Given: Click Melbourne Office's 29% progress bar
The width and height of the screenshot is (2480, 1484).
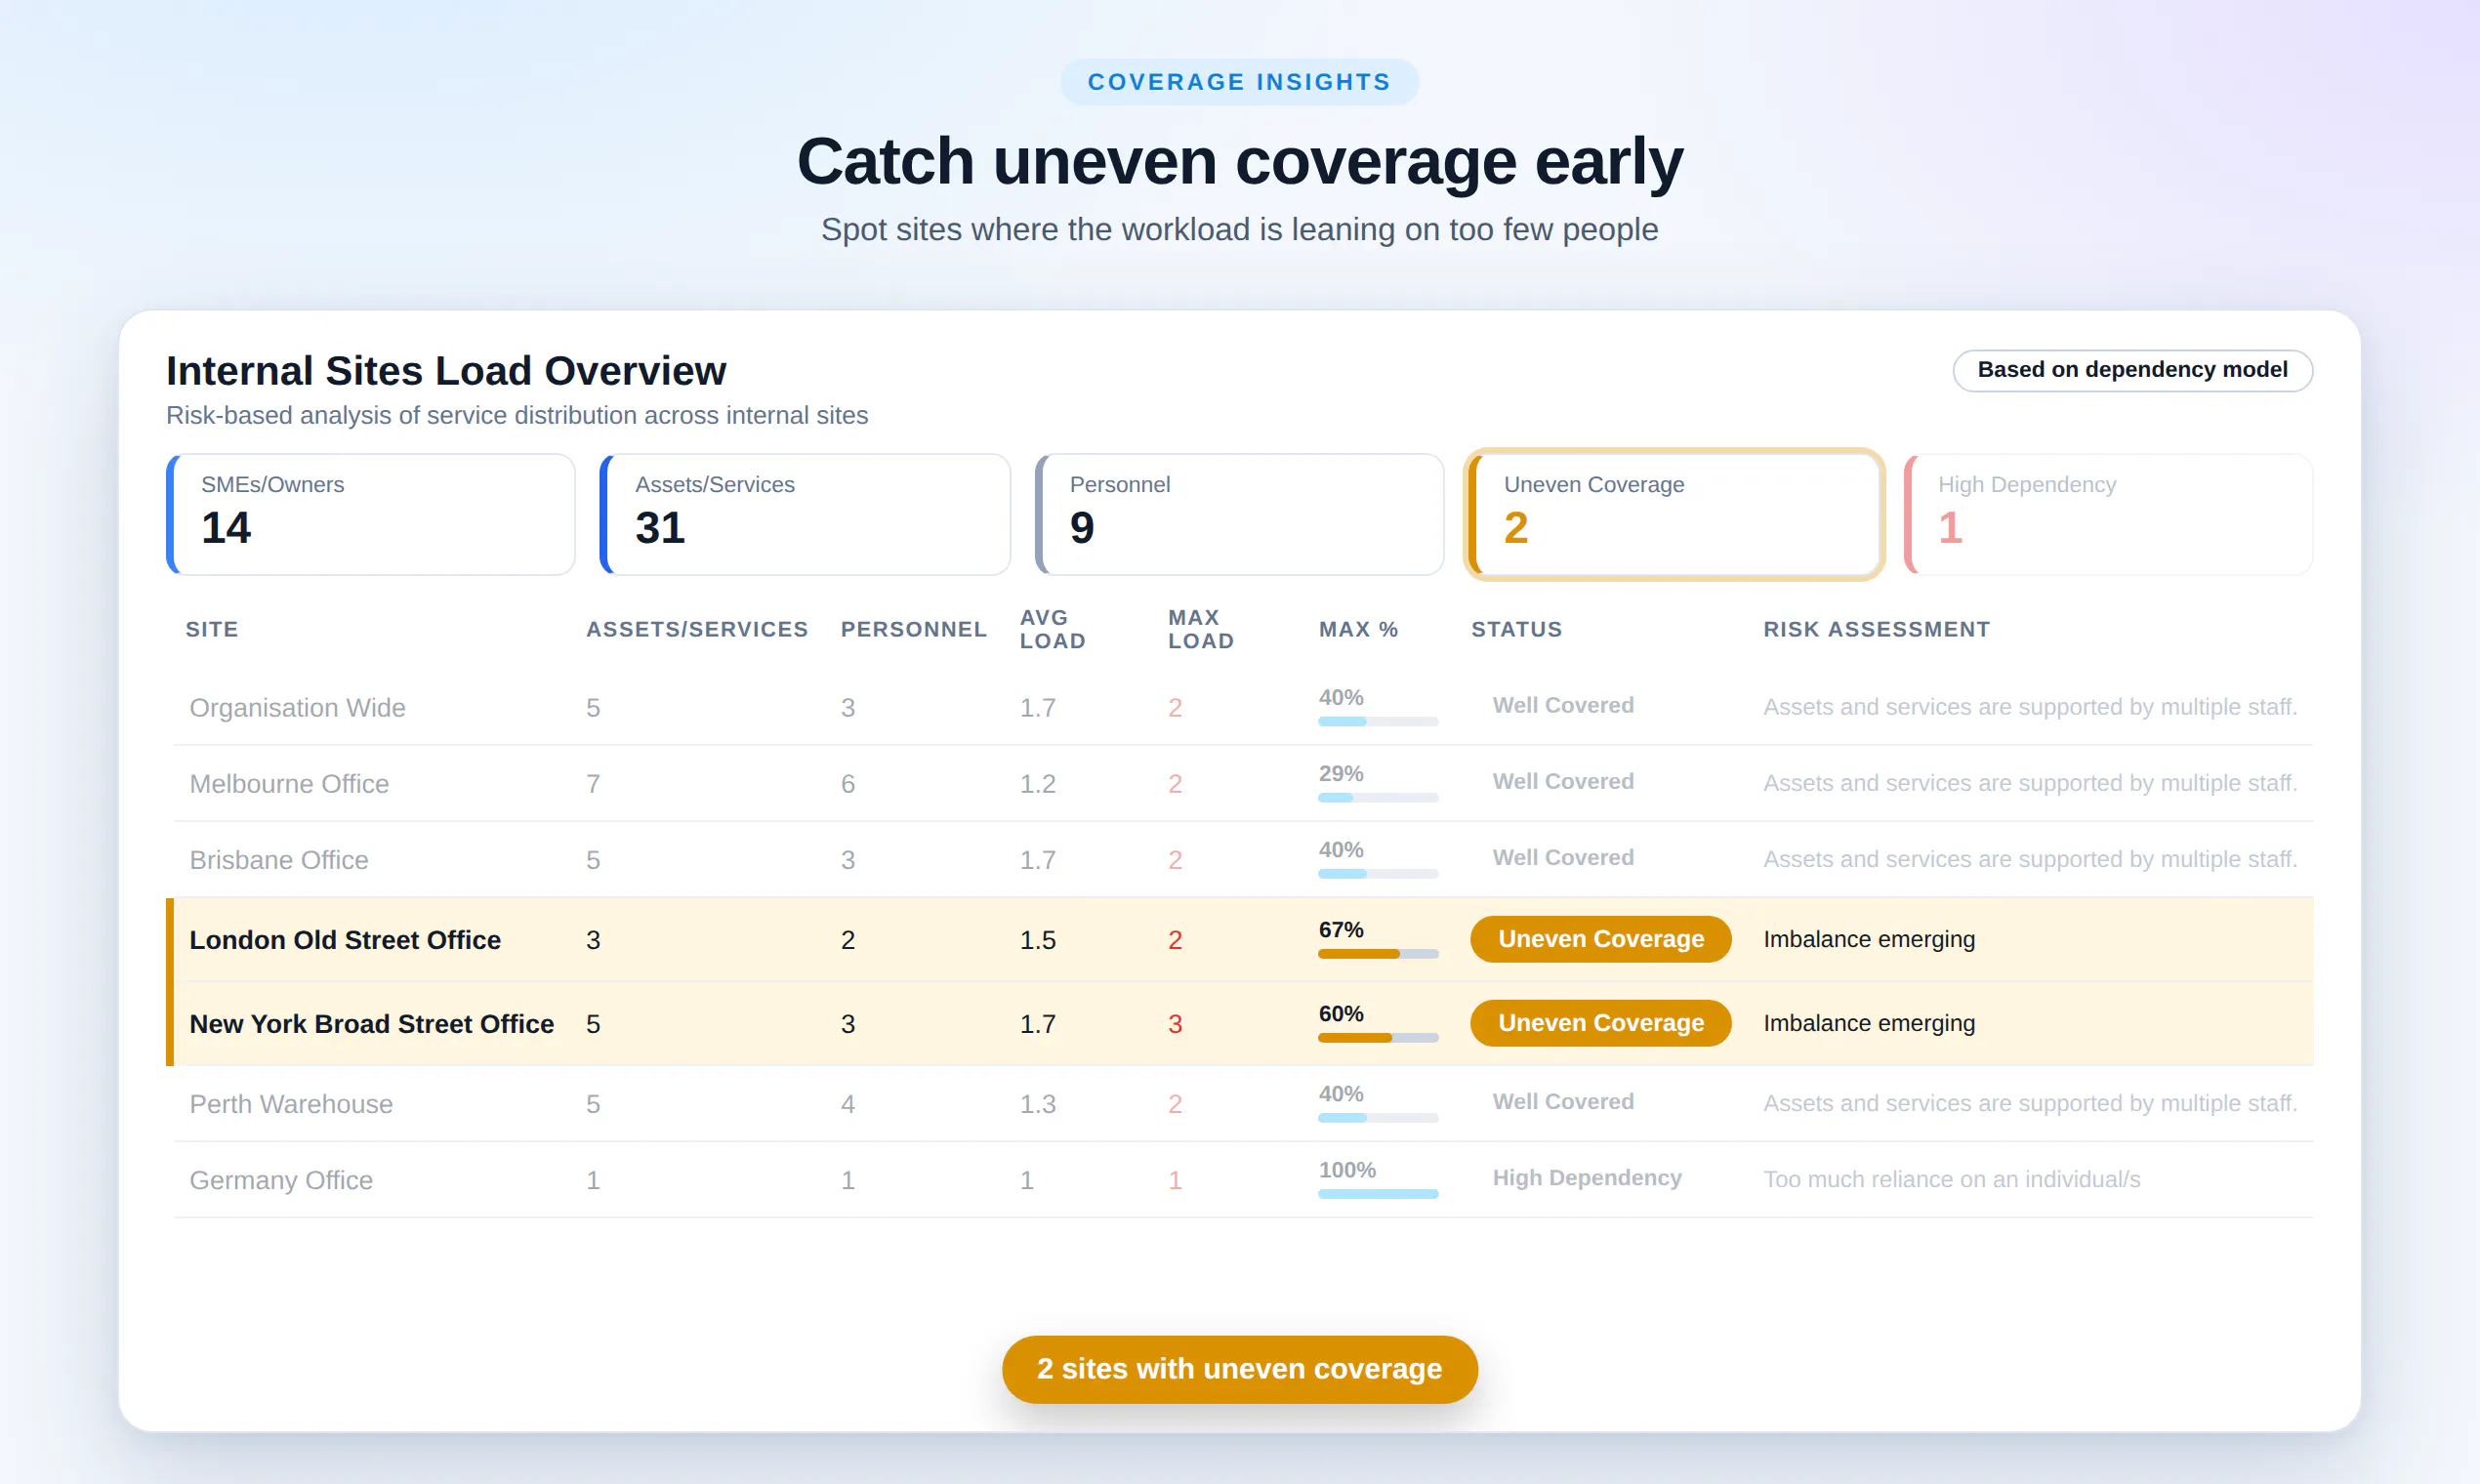Looking at the screenshot, I should coord(1378,798).
